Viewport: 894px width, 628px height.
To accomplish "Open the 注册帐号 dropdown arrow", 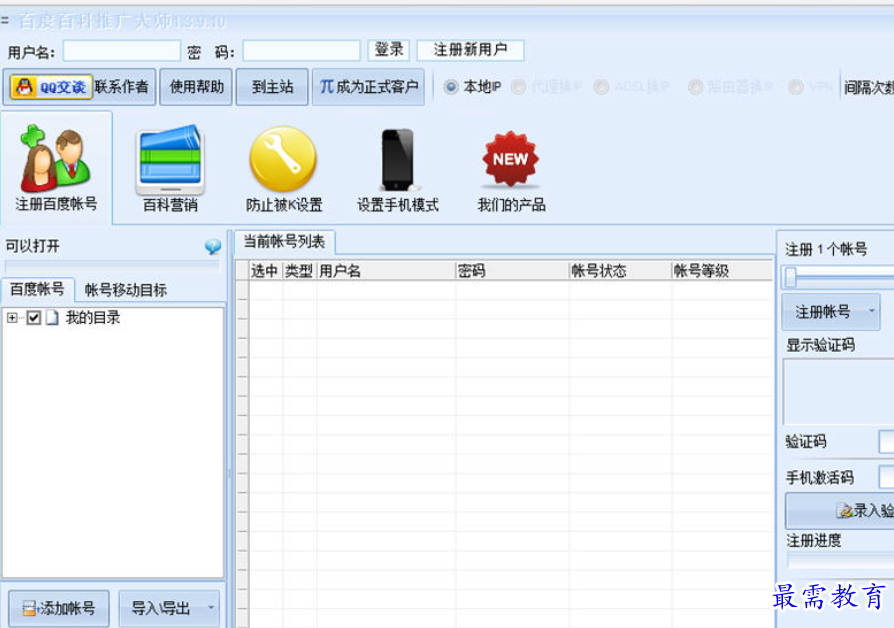I will (x=871, y=311).
